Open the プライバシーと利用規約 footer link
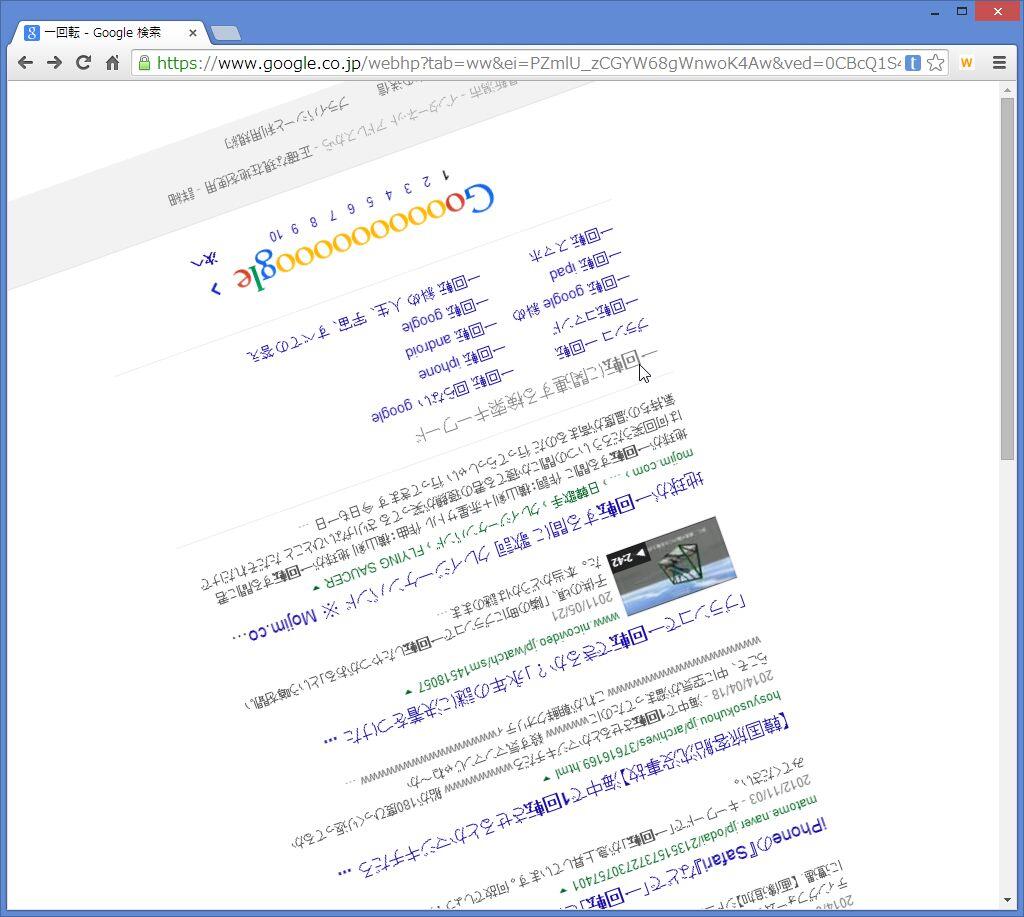Screen dimensions: 1024x917 [x=286, y=123]
